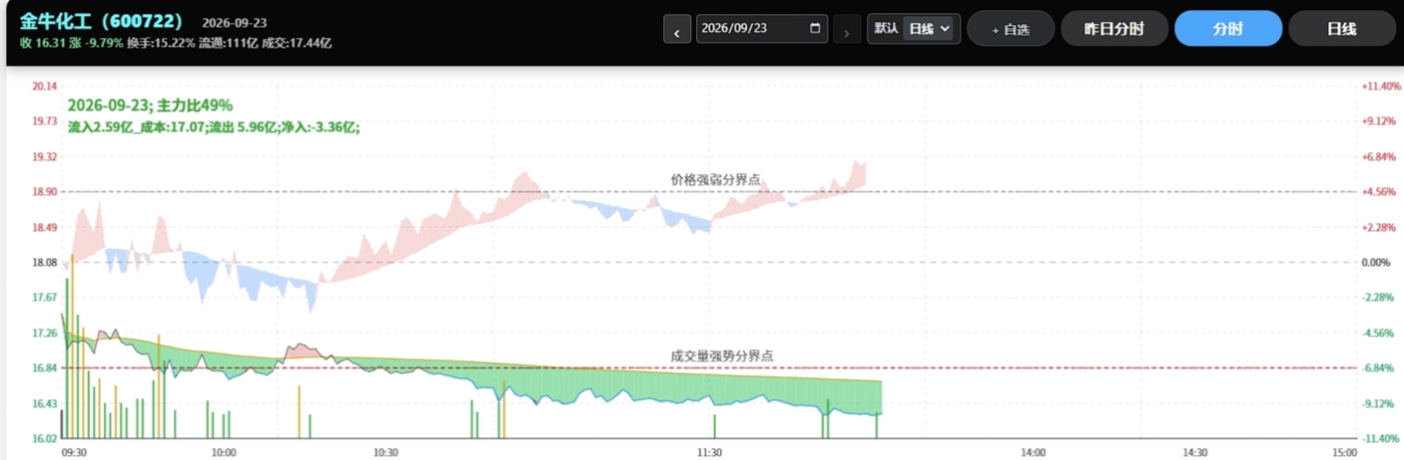Go to next trading day arrow
The height and width of the screenshot is (460, 1404).
pyautogui.click(x=846, y=30)
